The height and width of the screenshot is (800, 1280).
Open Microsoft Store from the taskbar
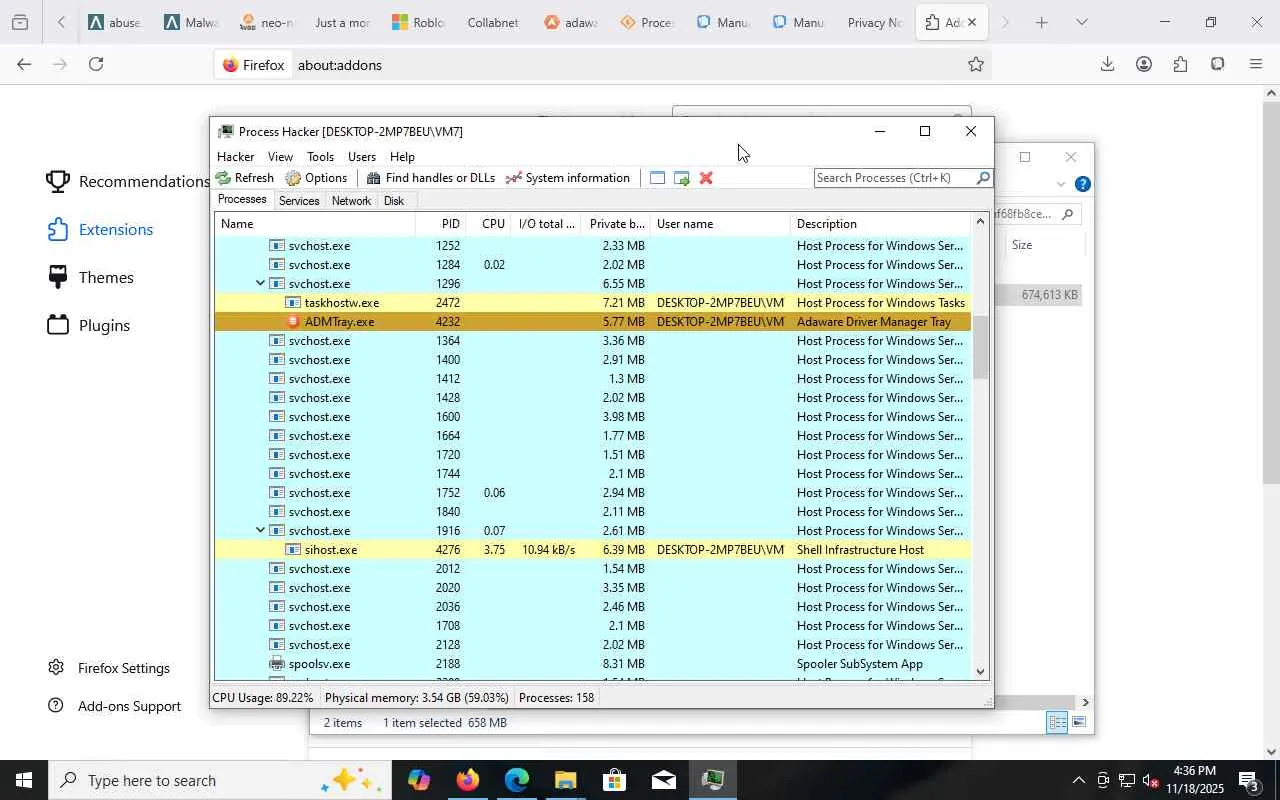[615, 780]
